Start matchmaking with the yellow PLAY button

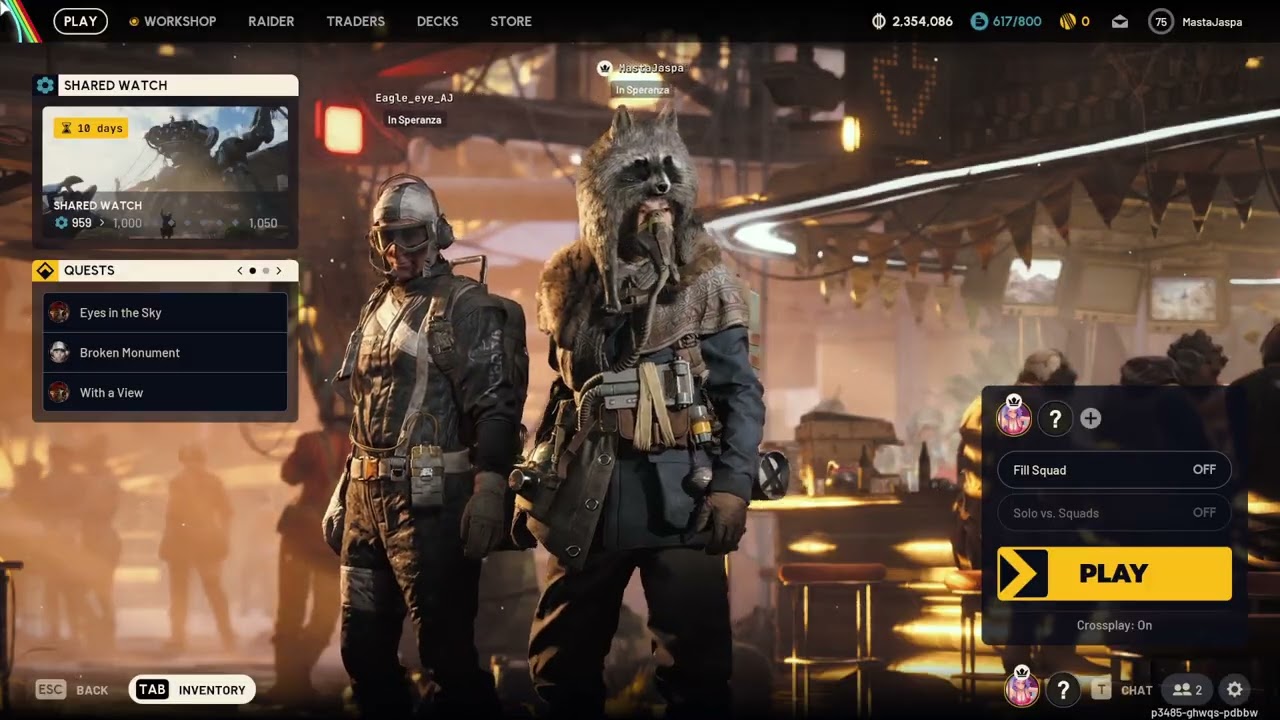1114,573
